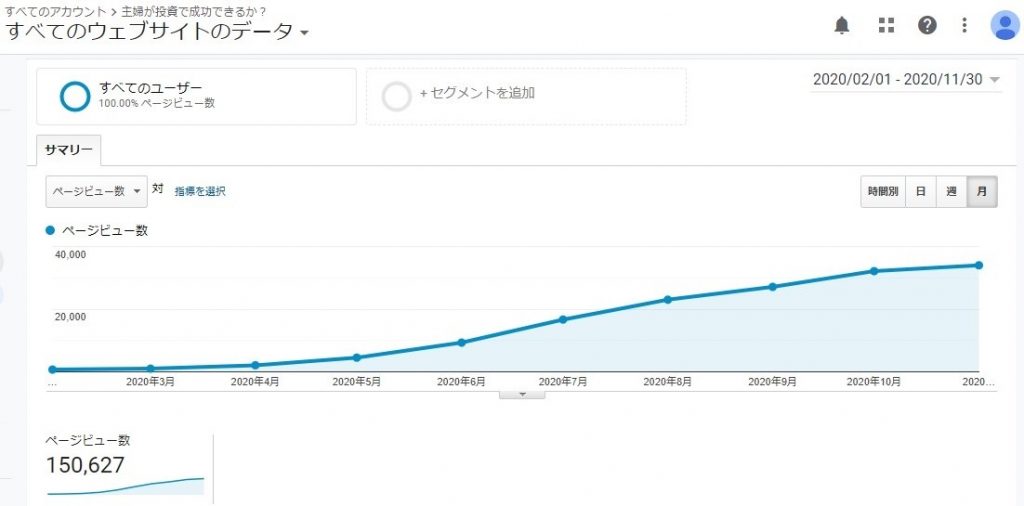Select the サマリー tab
Screen dimensions: 1024x506
68,150
